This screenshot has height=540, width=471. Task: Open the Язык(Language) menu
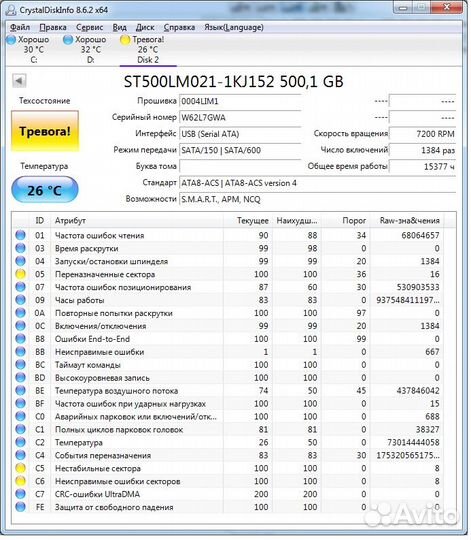(234, 27)
